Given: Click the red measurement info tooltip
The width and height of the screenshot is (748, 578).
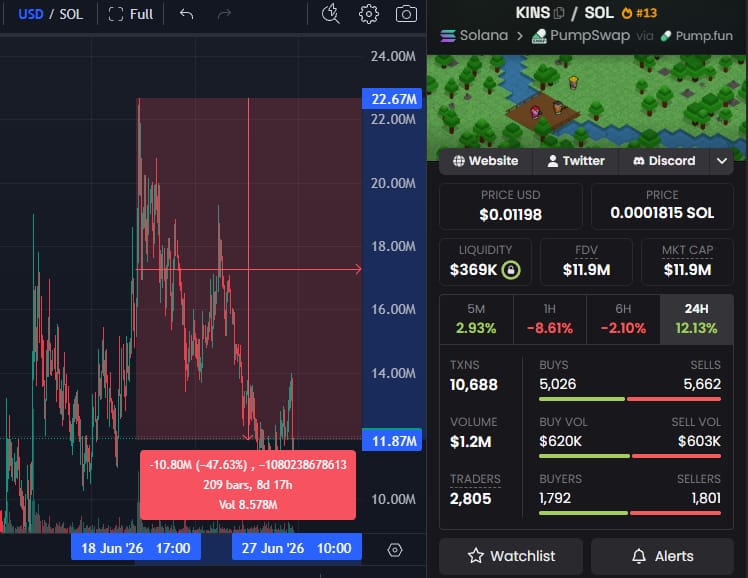Looking at the screenshot, I should [x=248, y=485].
